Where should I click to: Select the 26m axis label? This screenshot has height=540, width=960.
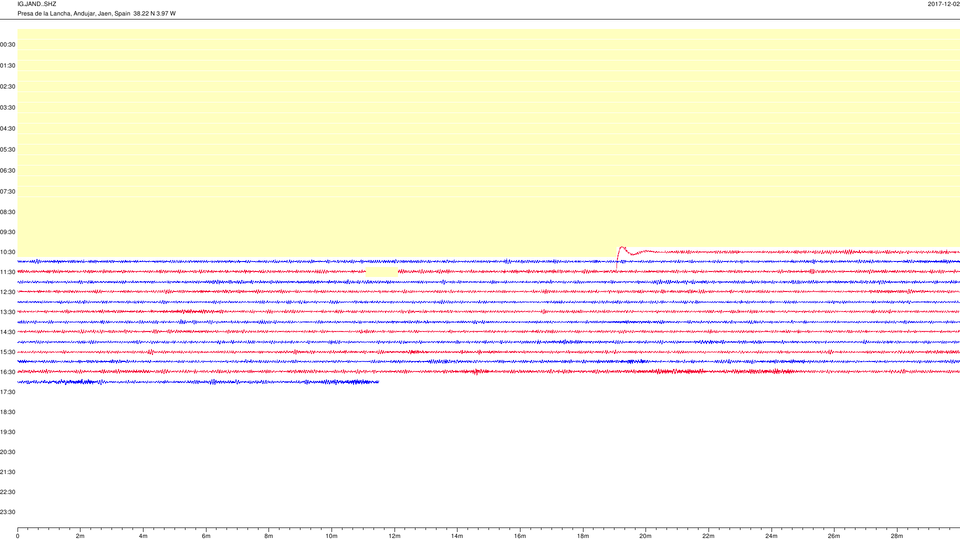834,536
